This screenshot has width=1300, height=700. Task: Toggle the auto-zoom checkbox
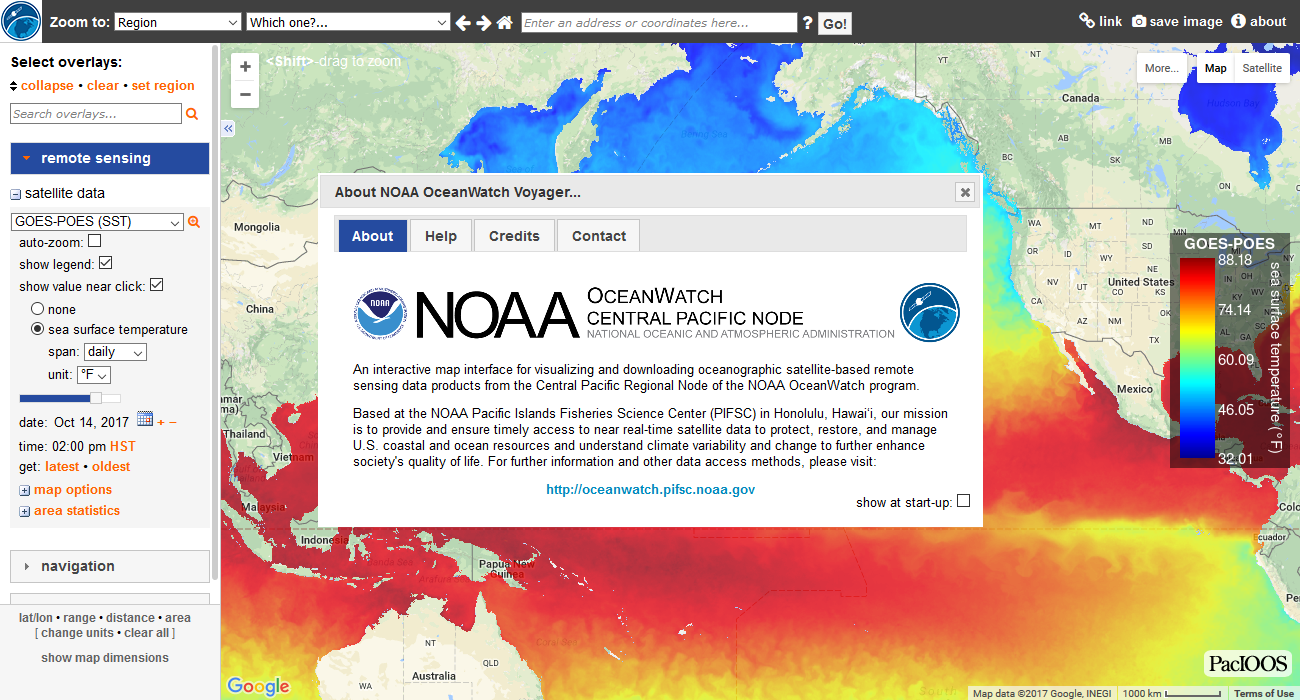click(x=95, y=241)
